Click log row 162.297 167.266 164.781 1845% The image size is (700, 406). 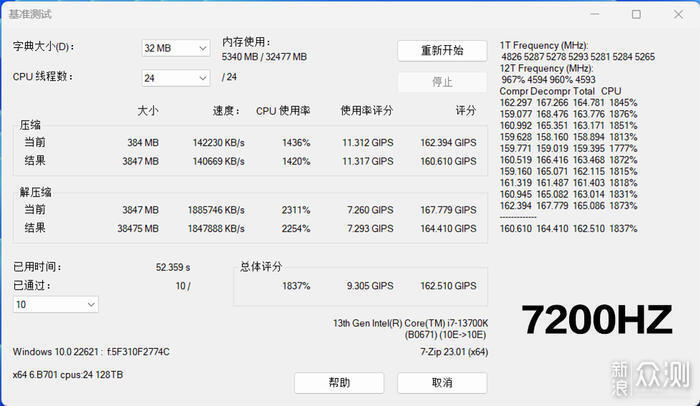tap(568, 103)
